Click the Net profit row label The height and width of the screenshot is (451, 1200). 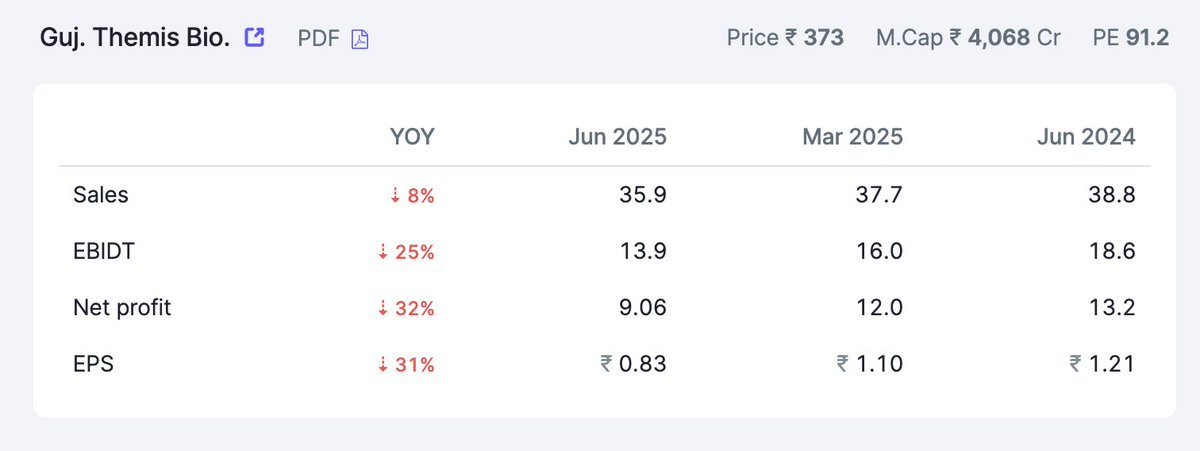coord(122,308)
